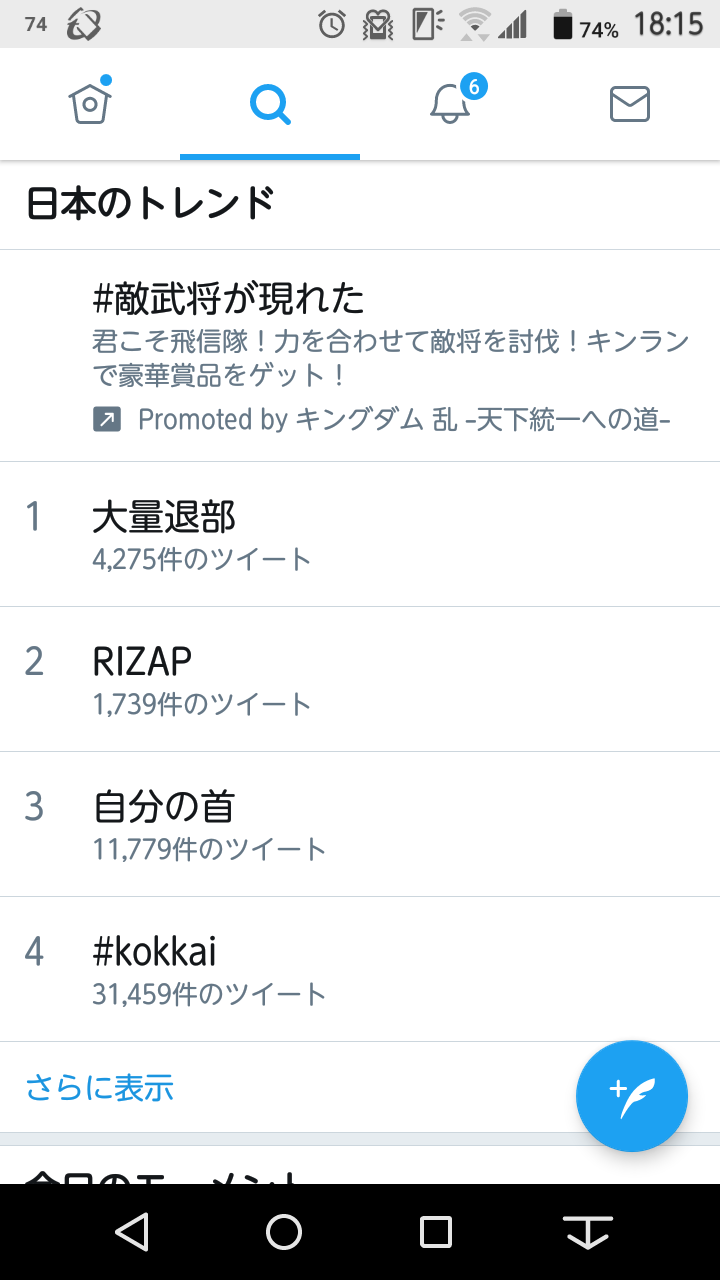Tap the navigation bar hide arrow icon
720x1280 pixels.
coord(588,1232)
